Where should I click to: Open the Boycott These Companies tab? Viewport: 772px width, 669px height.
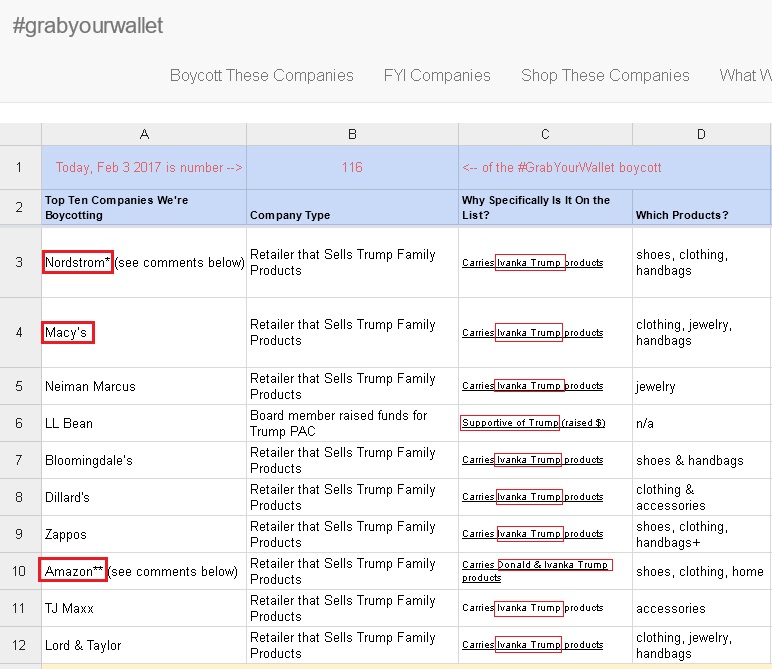coord(261,75)
